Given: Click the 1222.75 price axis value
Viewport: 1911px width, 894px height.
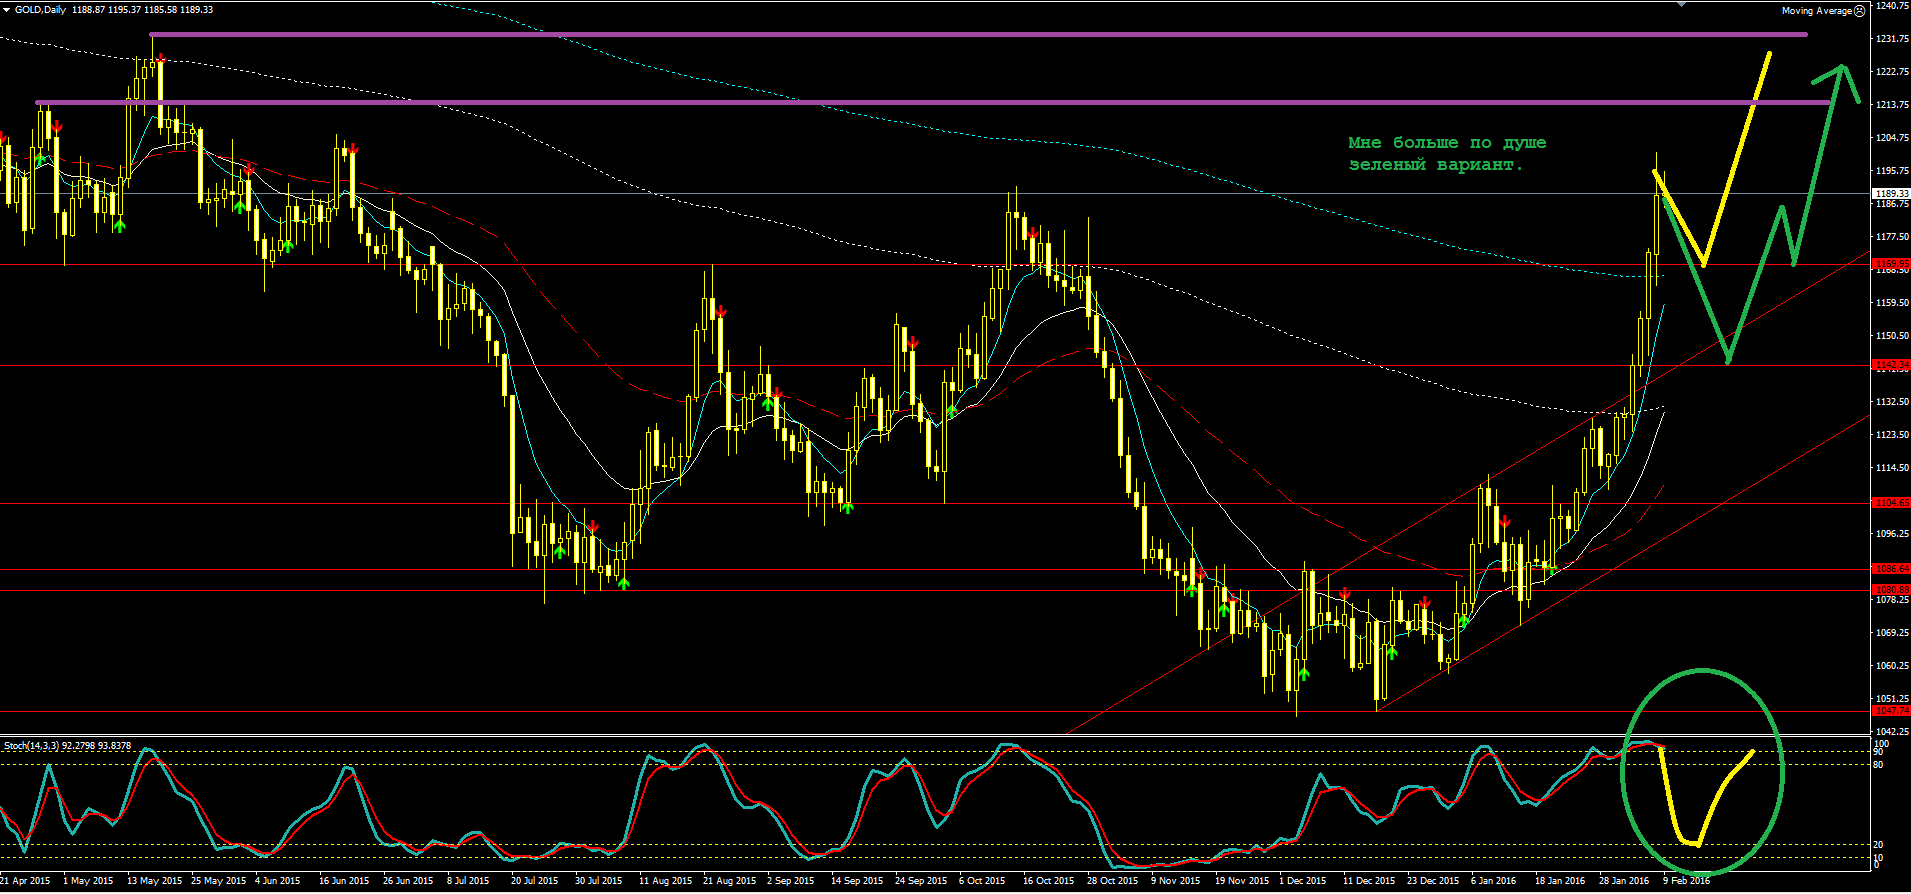Looking at the screenshot, I should (1891, 72).
